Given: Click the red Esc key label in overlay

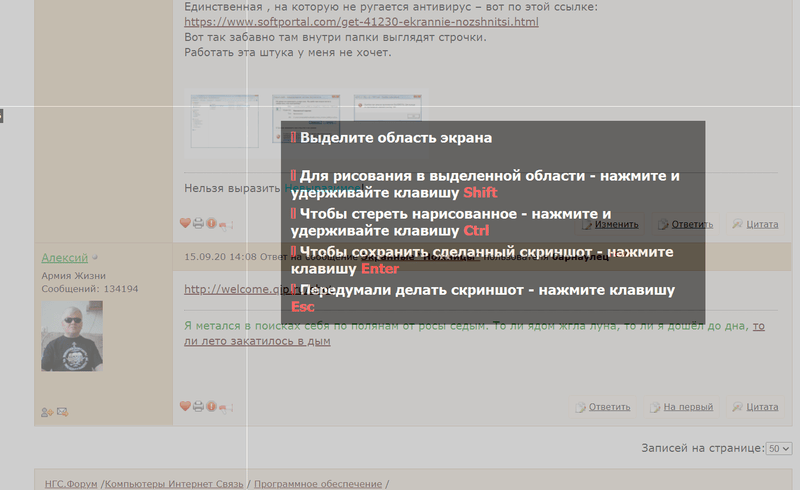Looking at the screenshot, I should [x=303, y=307].
